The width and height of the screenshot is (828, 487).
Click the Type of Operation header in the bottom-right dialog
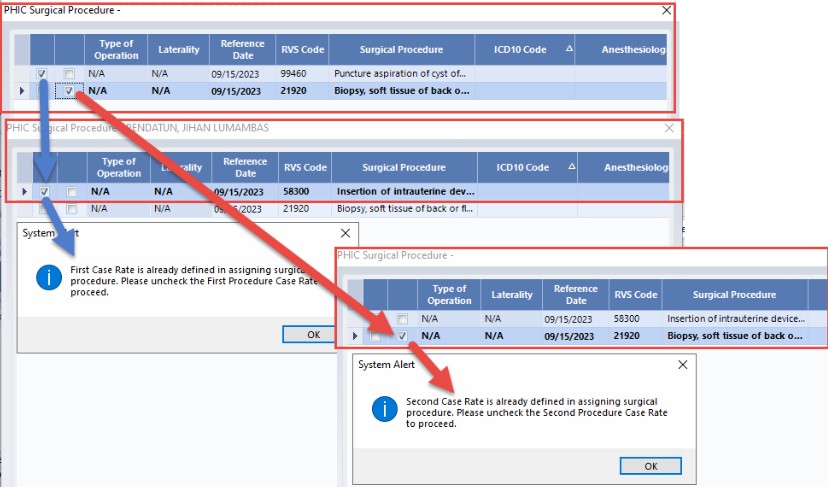point(449,295)
